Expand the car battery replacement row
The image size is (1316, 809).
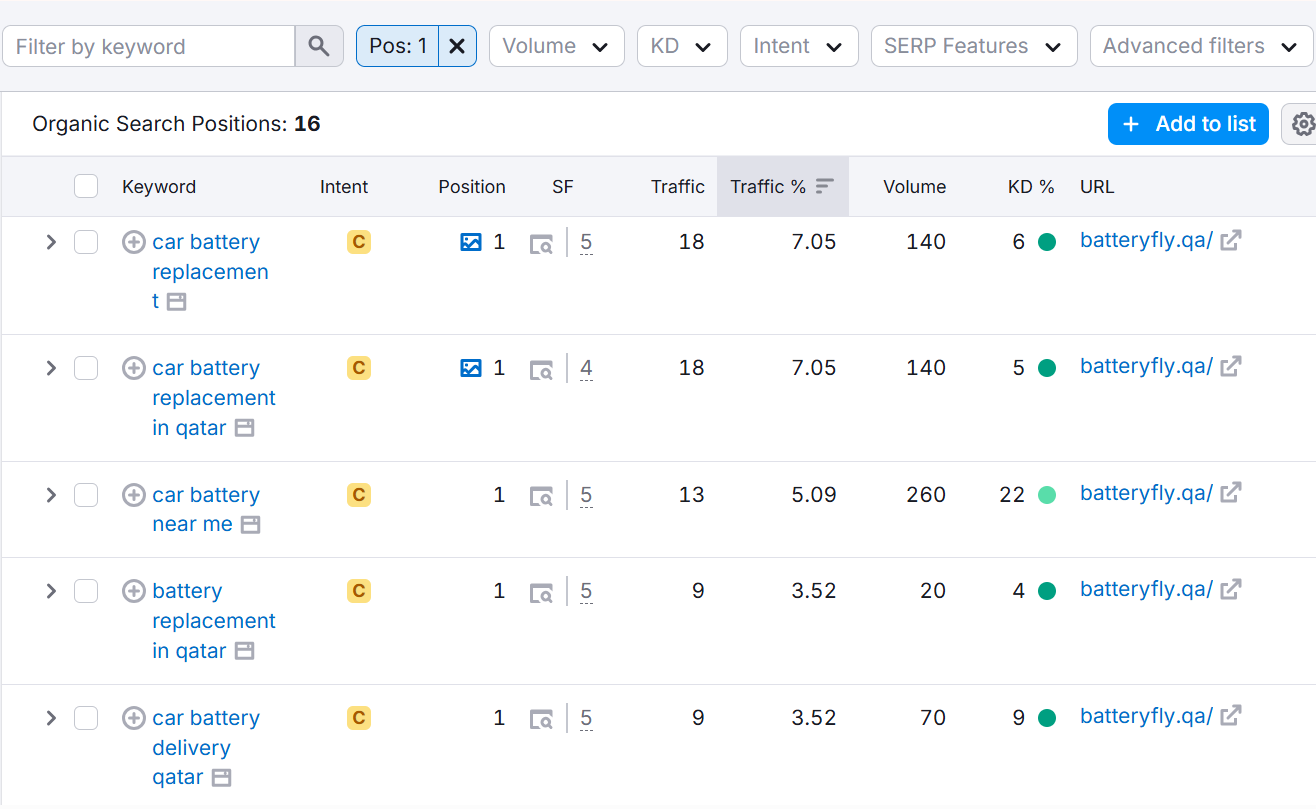click(x=50, y=241)
